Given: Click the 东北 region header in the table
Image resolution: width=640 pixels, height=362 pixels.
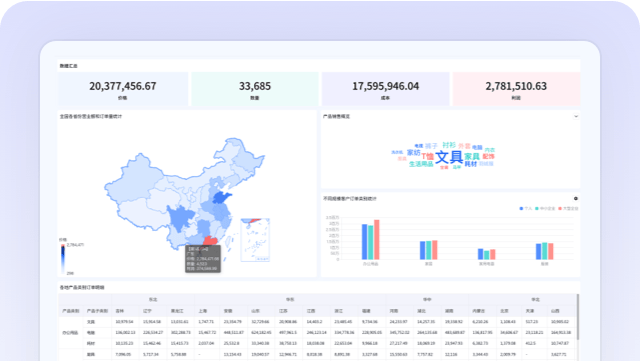Looking at the screenshot, I should pos(153,300).
